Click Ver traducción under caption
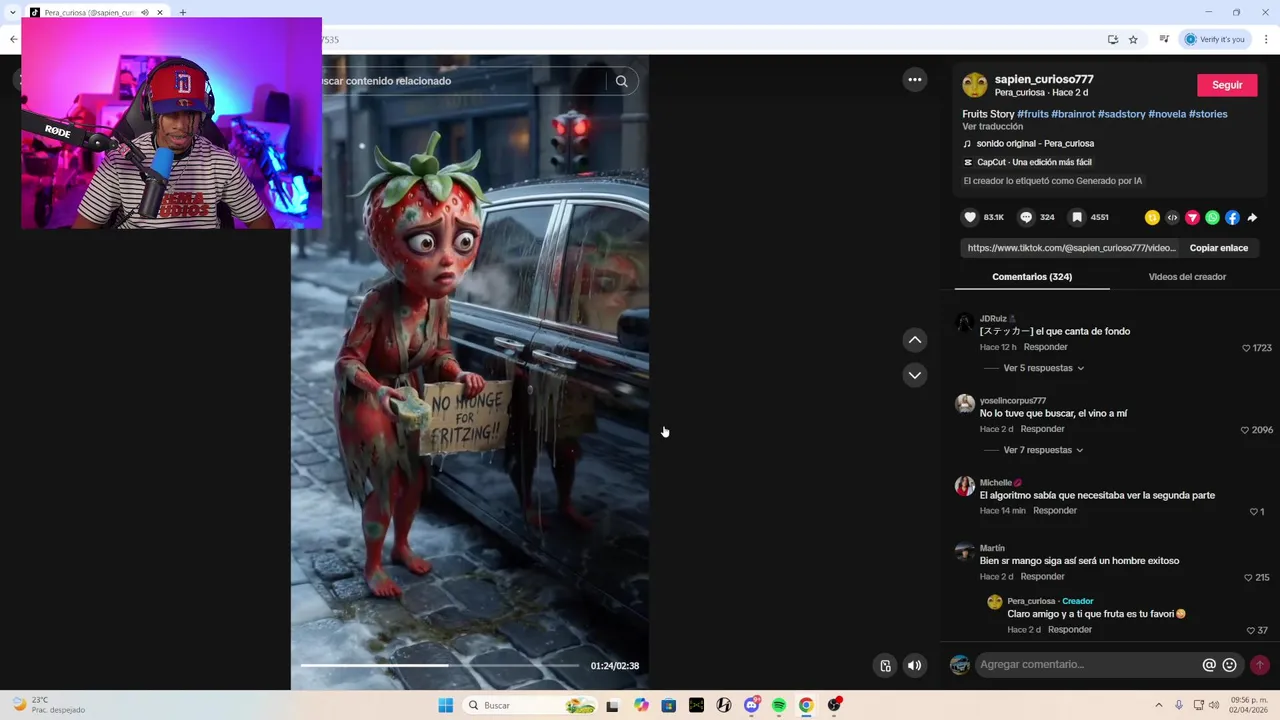The height and width of the screenshot is (720, 1280). point(992,127)
